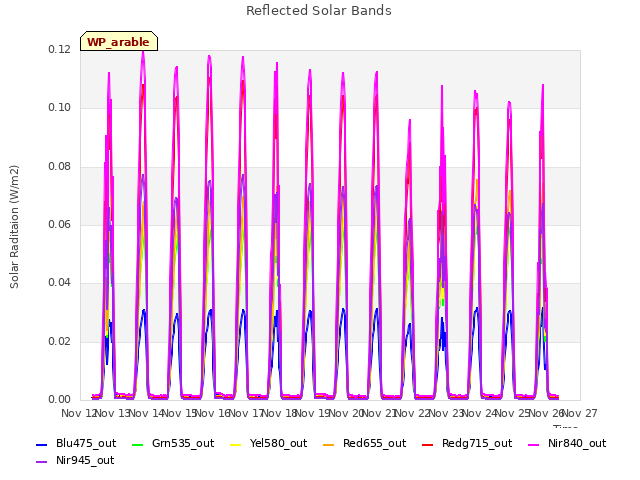
Task: Click the Grn535_out legend label
Action: (183, 443)
